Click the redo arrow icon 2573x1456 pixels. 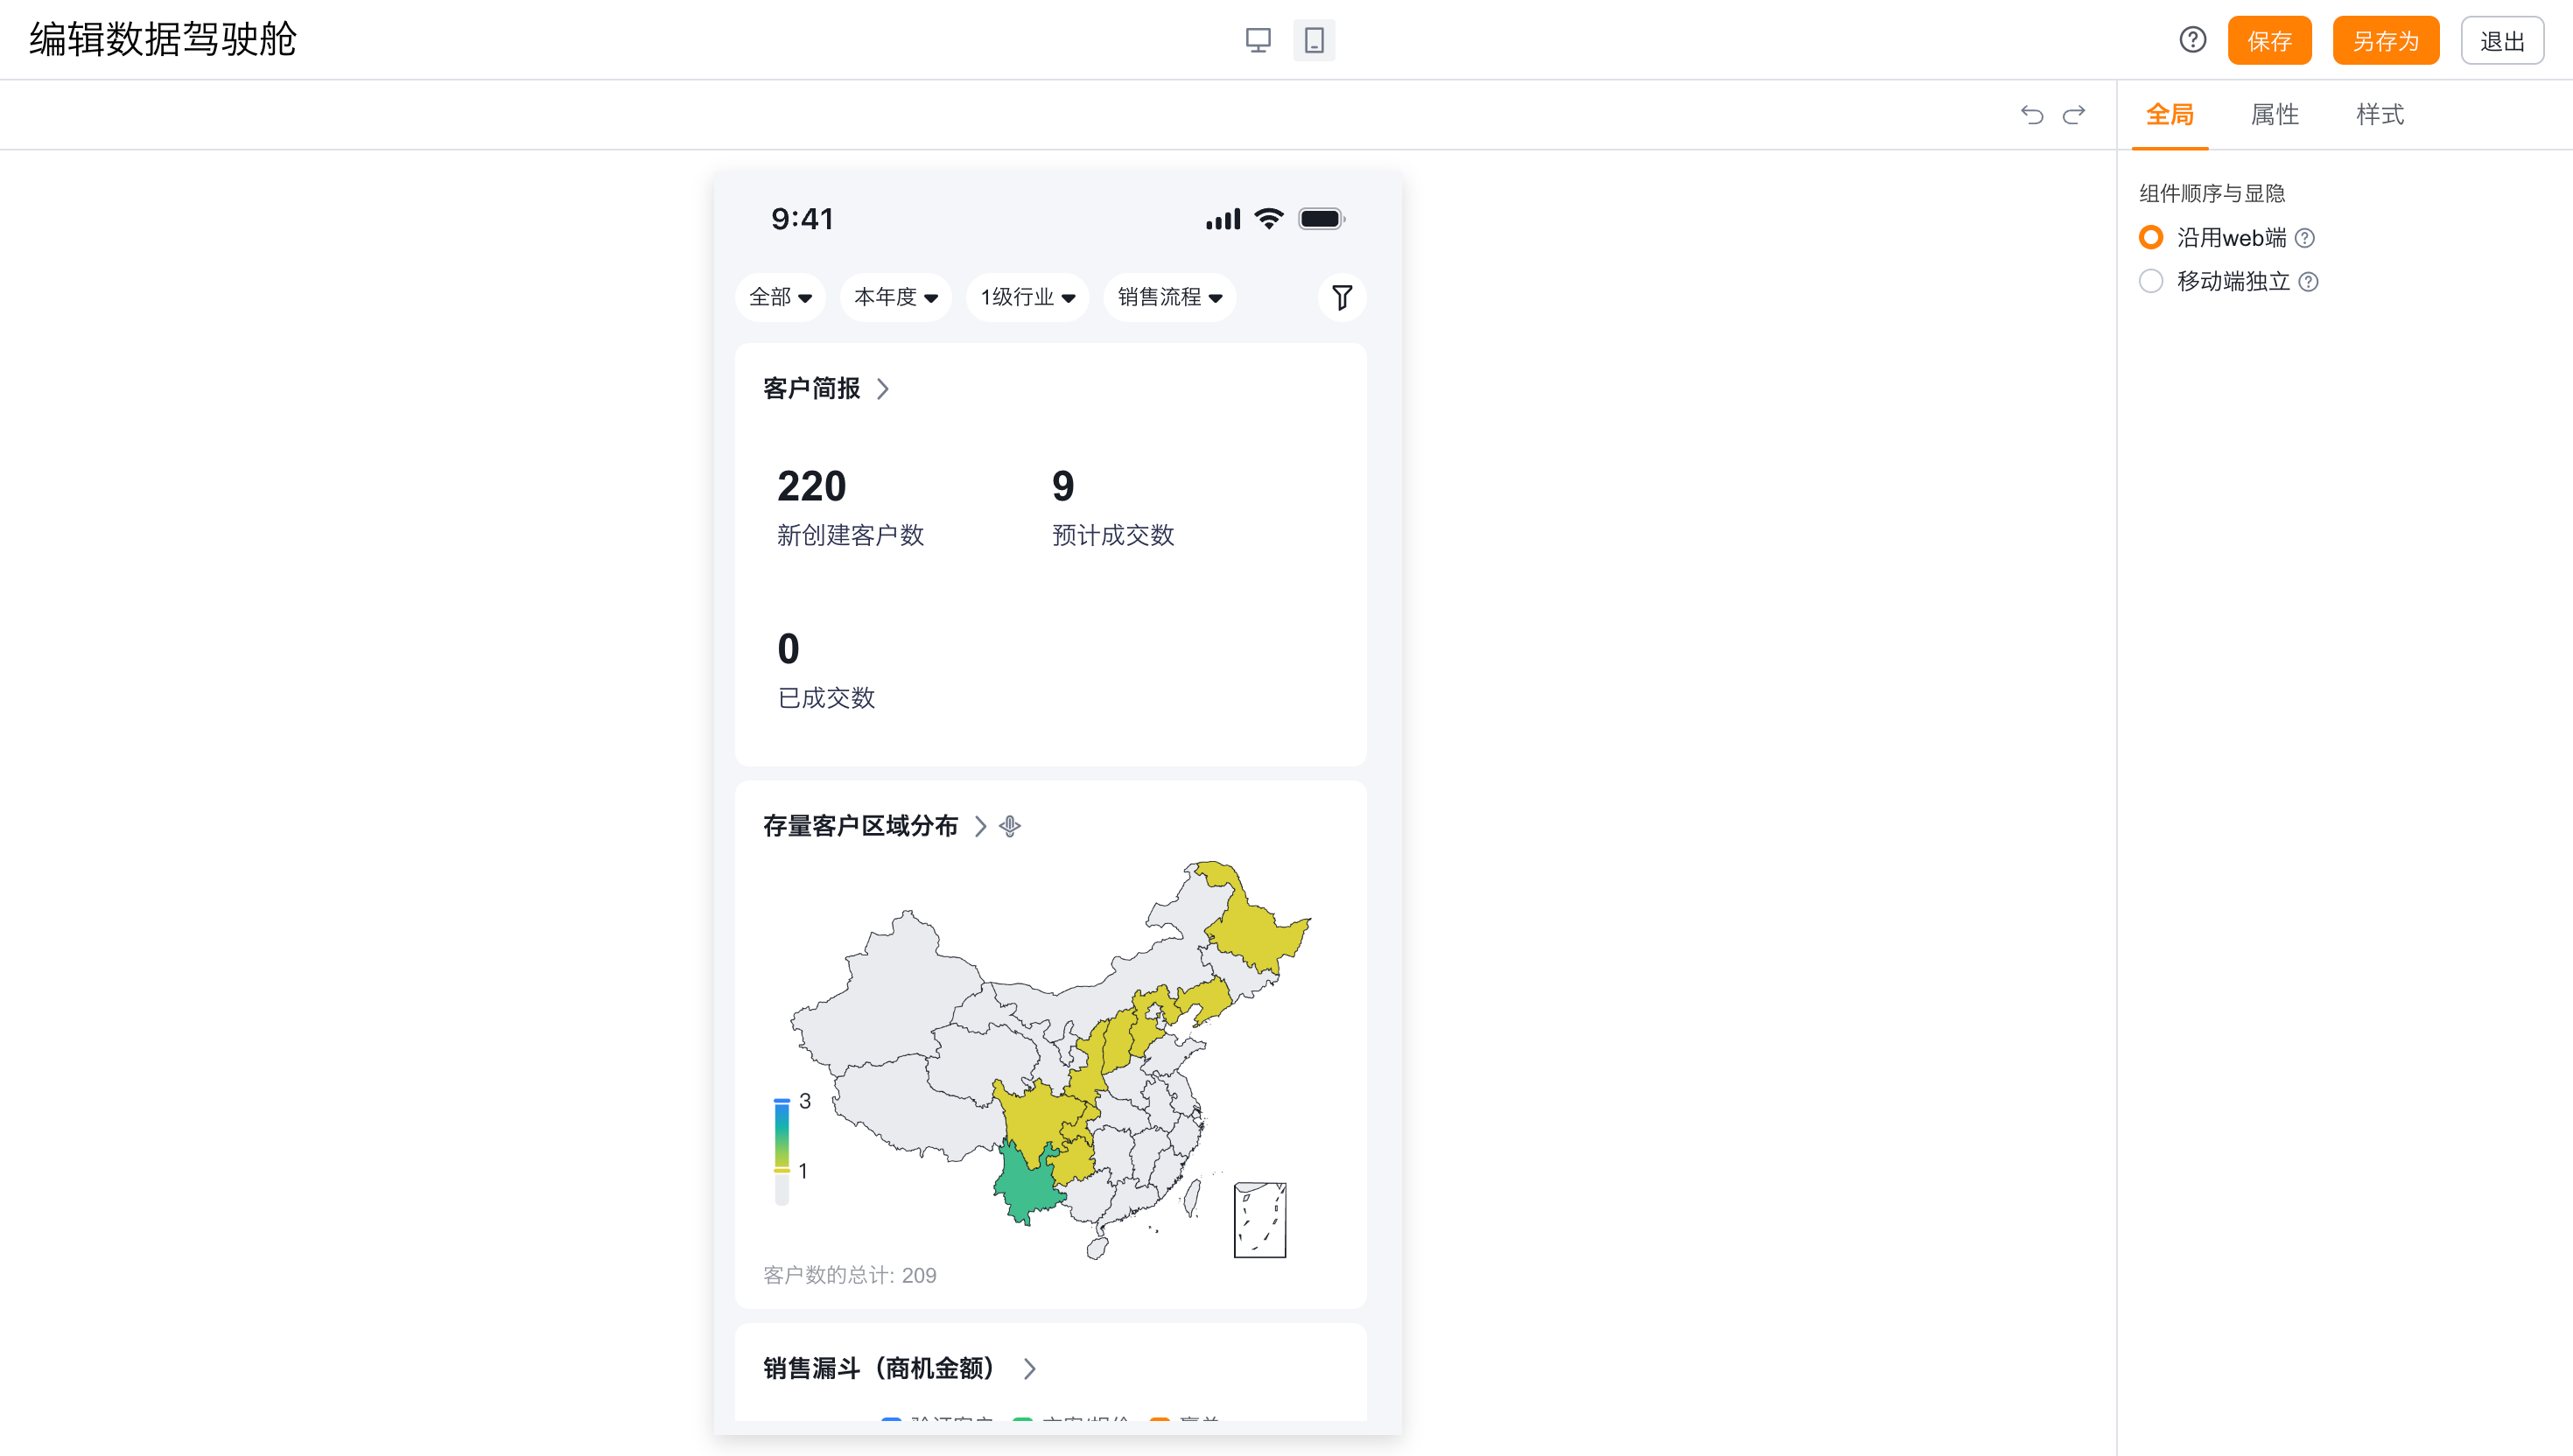[x=2074, y=115]
